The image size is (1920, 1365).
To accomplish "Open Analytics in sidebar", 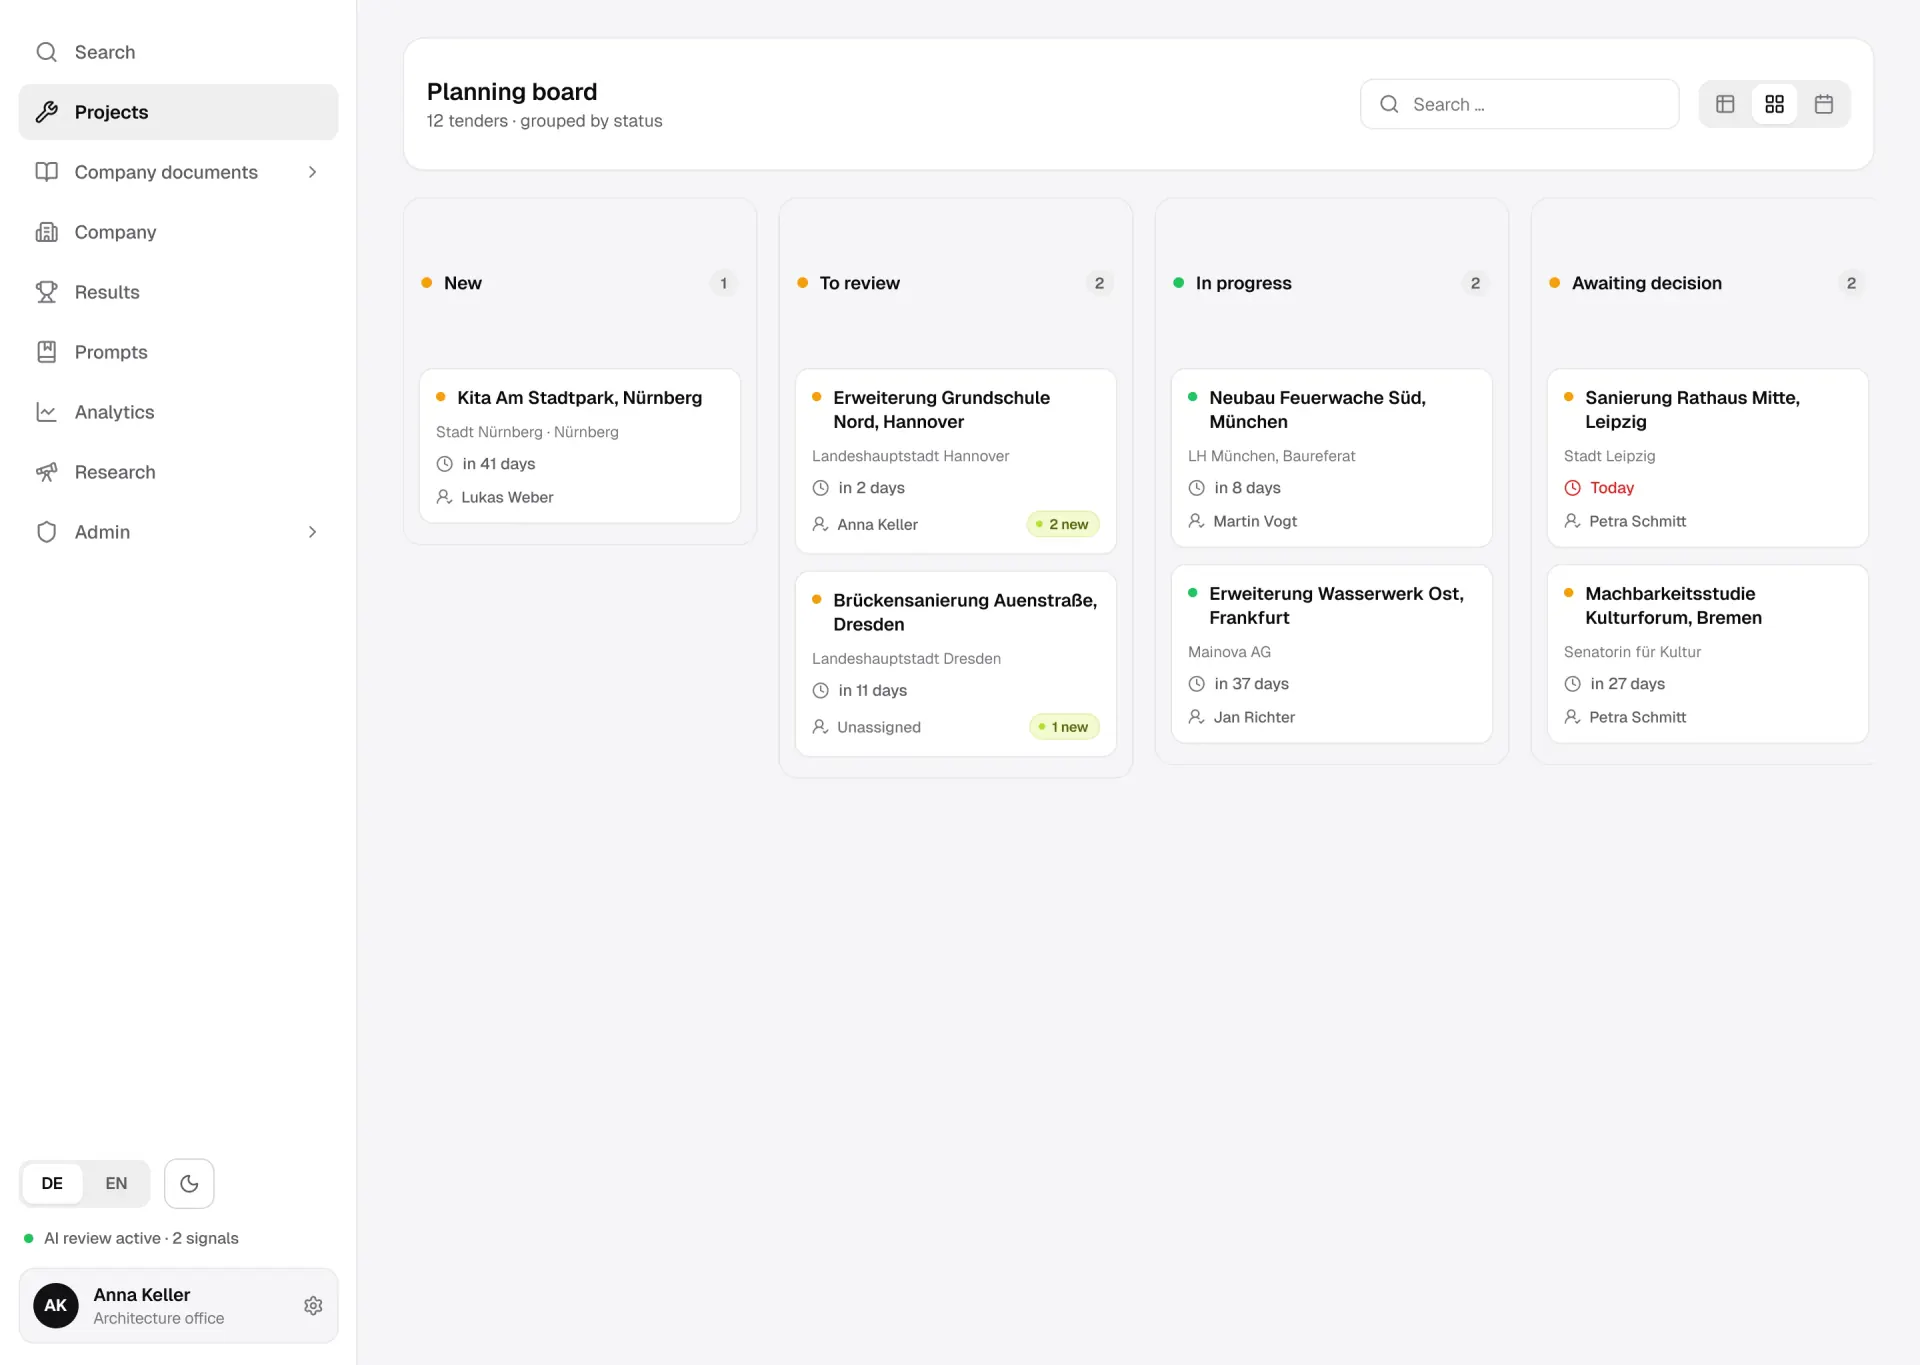I will 178,412.
